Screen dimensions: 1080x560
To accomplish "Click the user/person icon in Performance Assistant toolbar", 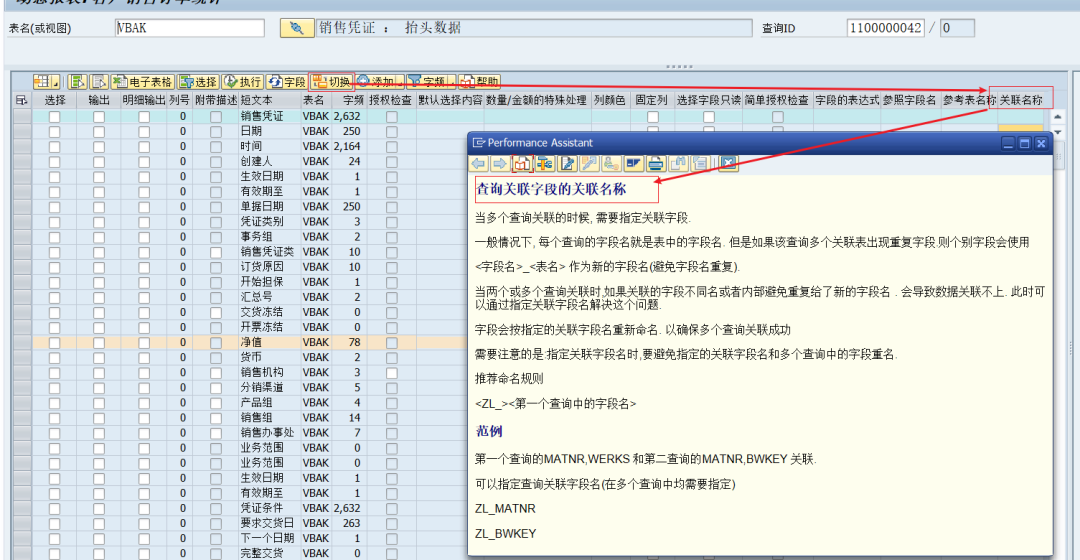I will tap(611, 163).
